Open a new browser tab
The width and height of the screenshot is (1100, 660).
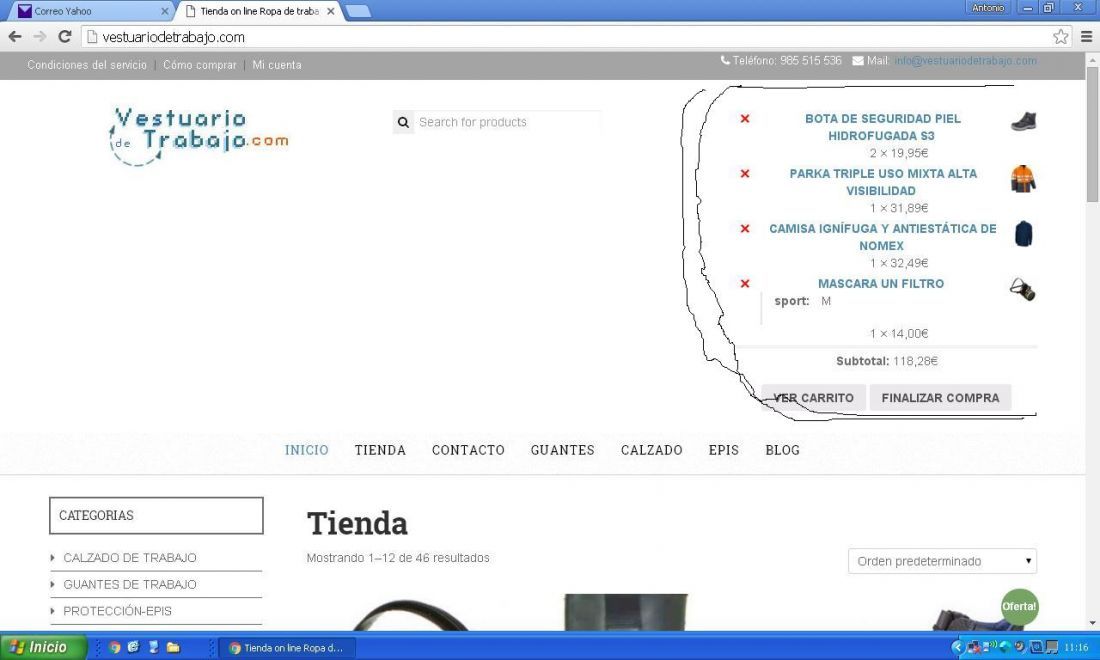[358, 11]
